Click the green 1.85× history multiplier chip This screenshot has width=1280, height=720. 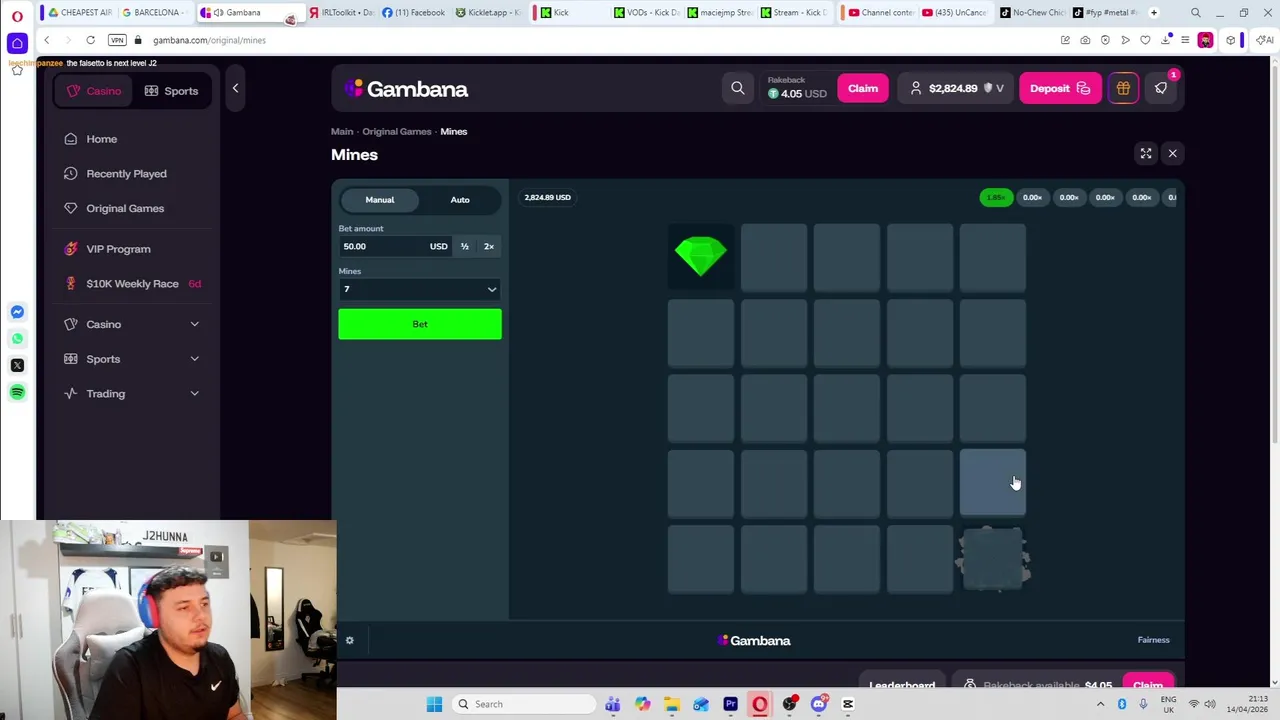pyautogui.click(x=996, y=197)
